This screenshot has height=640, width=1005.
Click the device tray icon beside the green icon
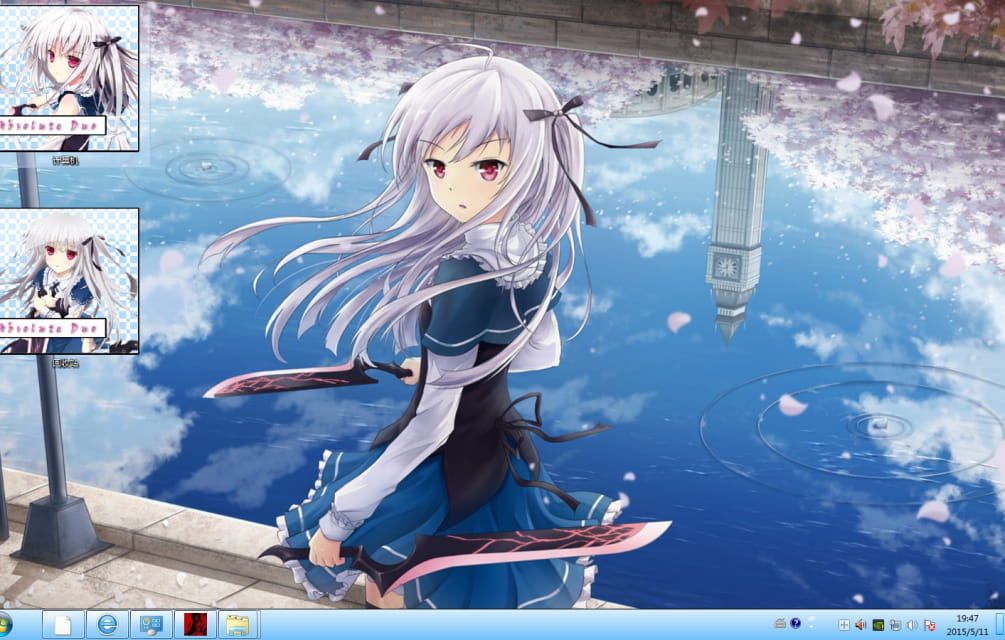click(x=897, y=624)
